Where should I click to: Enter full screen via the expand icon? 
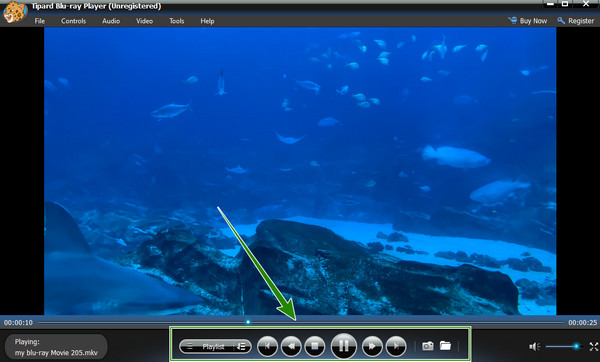click(x=593, y=347)
